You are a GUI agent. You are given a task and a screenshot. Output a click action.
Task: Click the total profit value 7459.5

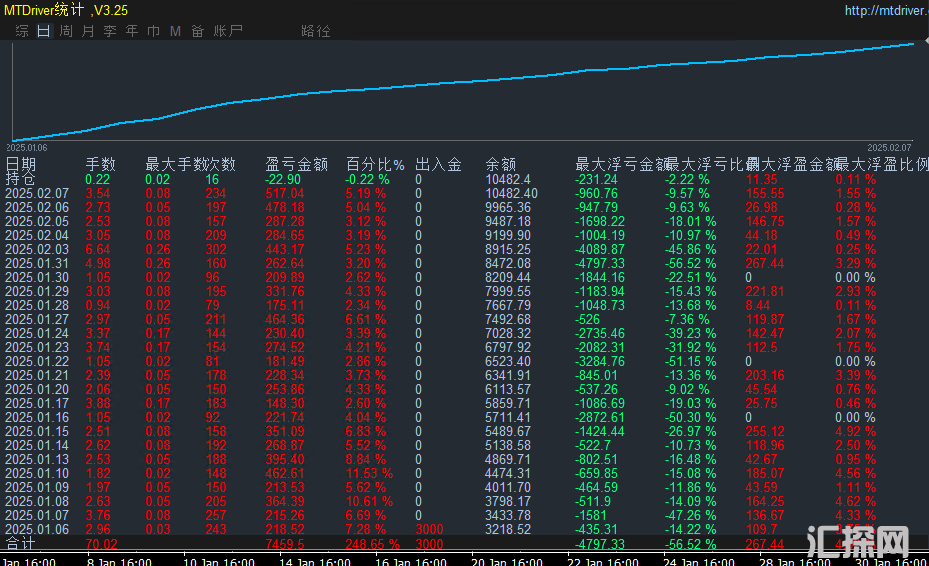(x=285, y=544)
